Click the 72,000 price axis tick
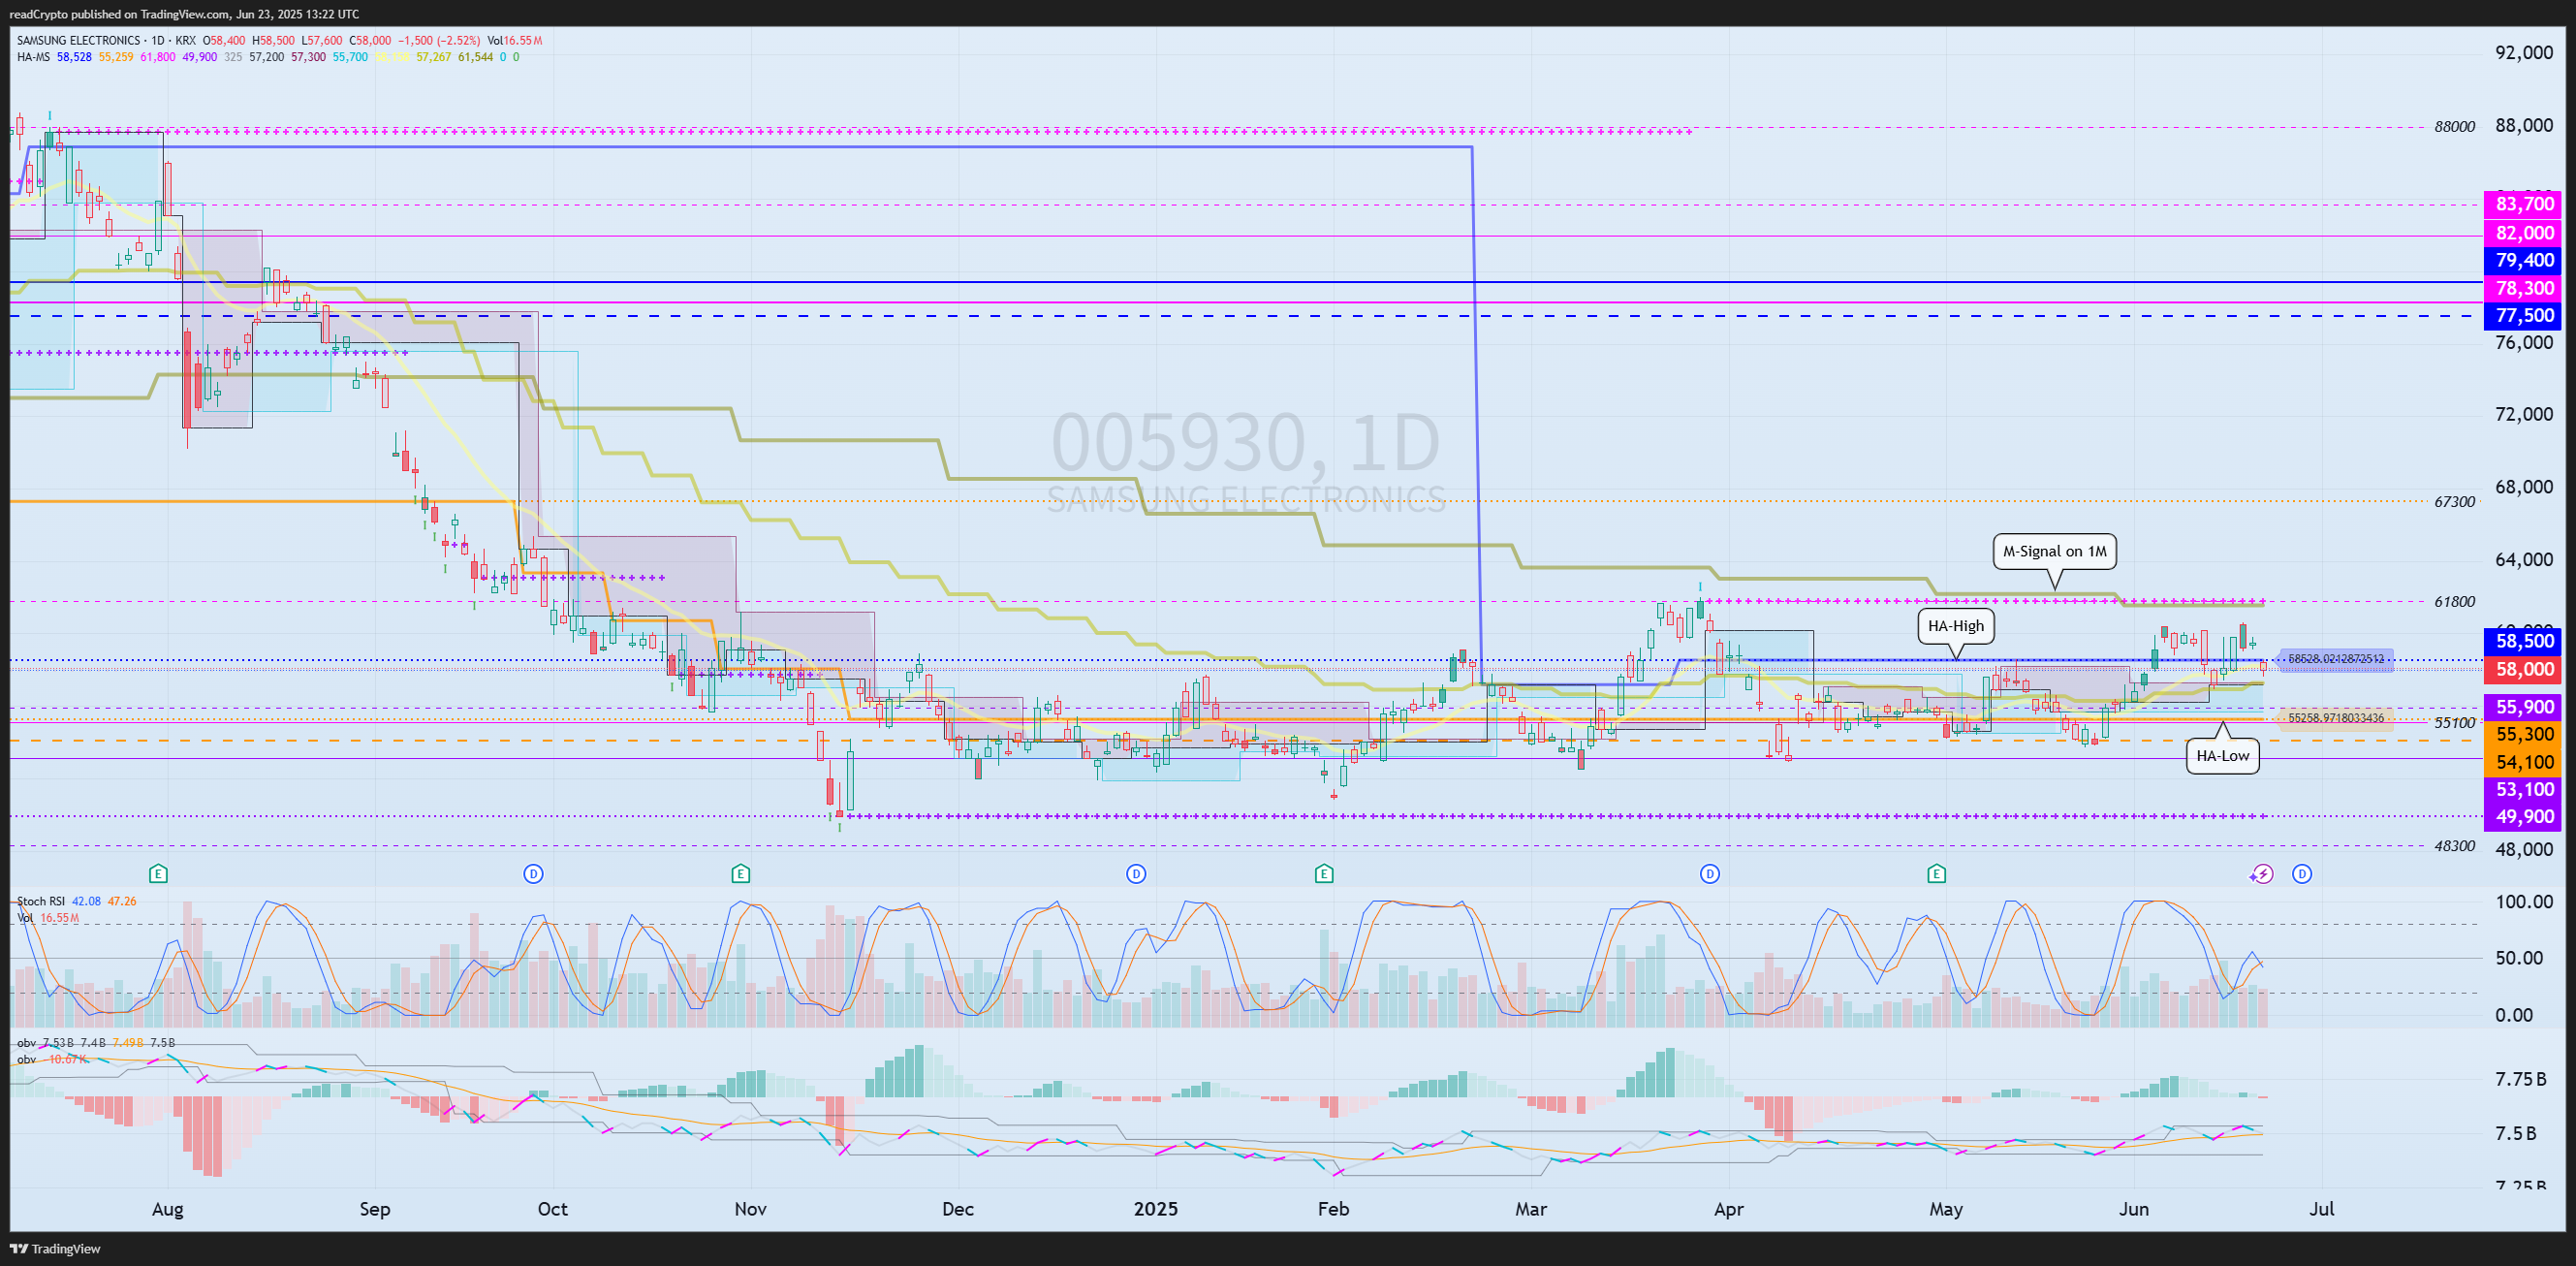 (x=2524, y=414)
